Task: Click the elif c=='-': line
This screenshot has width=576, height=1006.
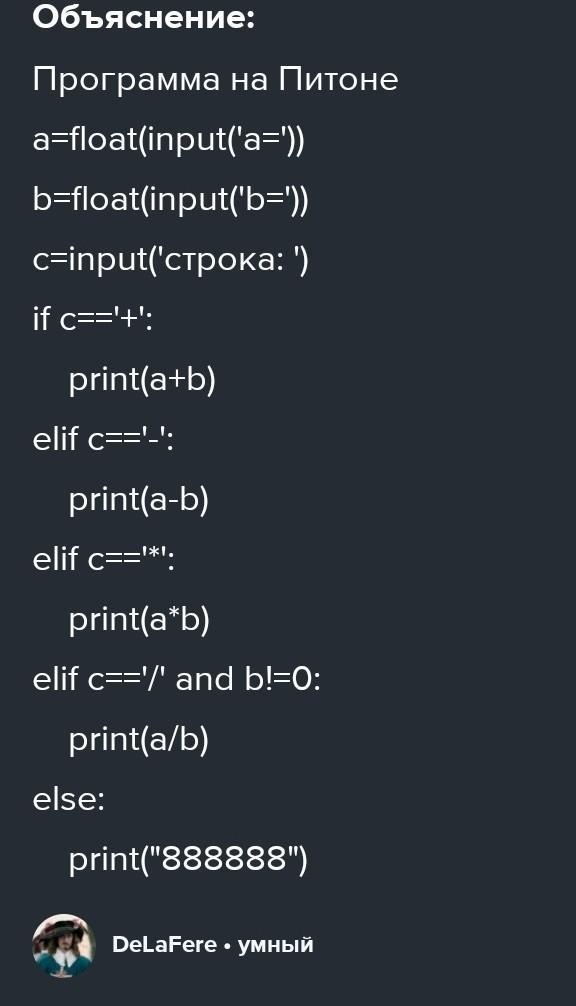Action: pyautogui.click(x=103, y=439)
